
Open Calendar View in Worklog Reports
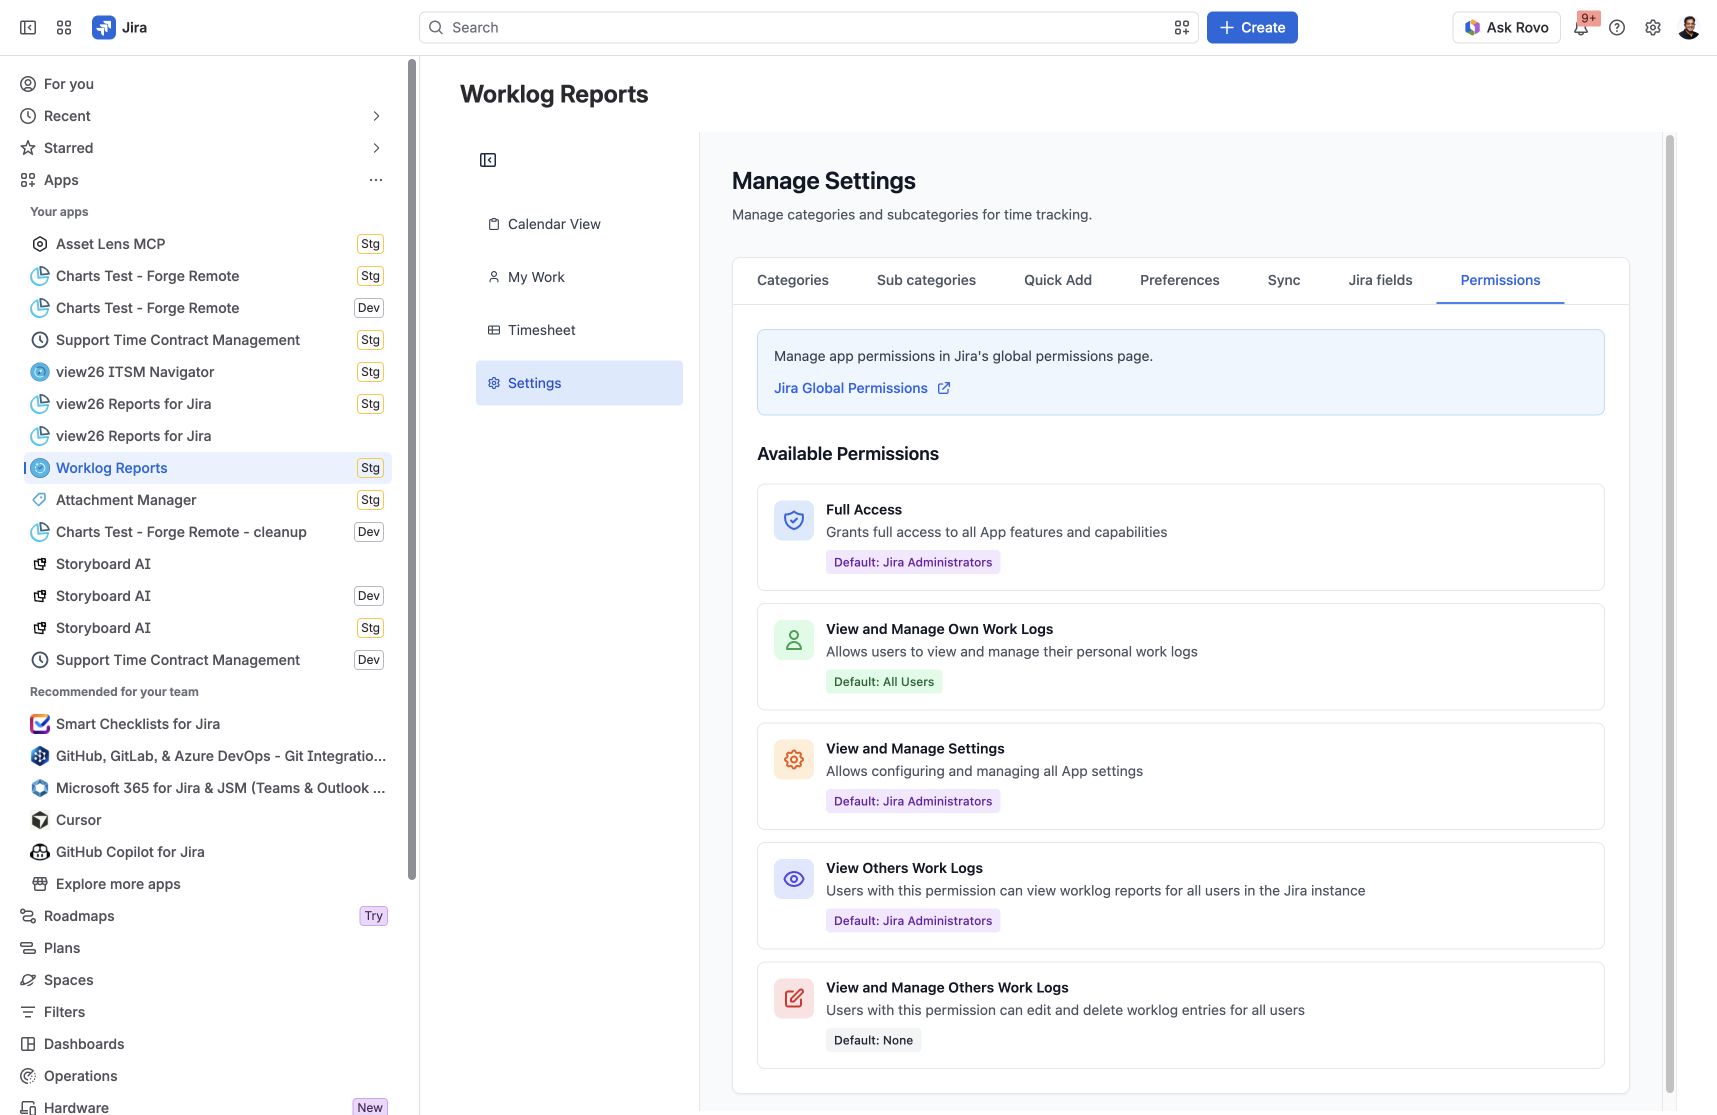(579, 224)
